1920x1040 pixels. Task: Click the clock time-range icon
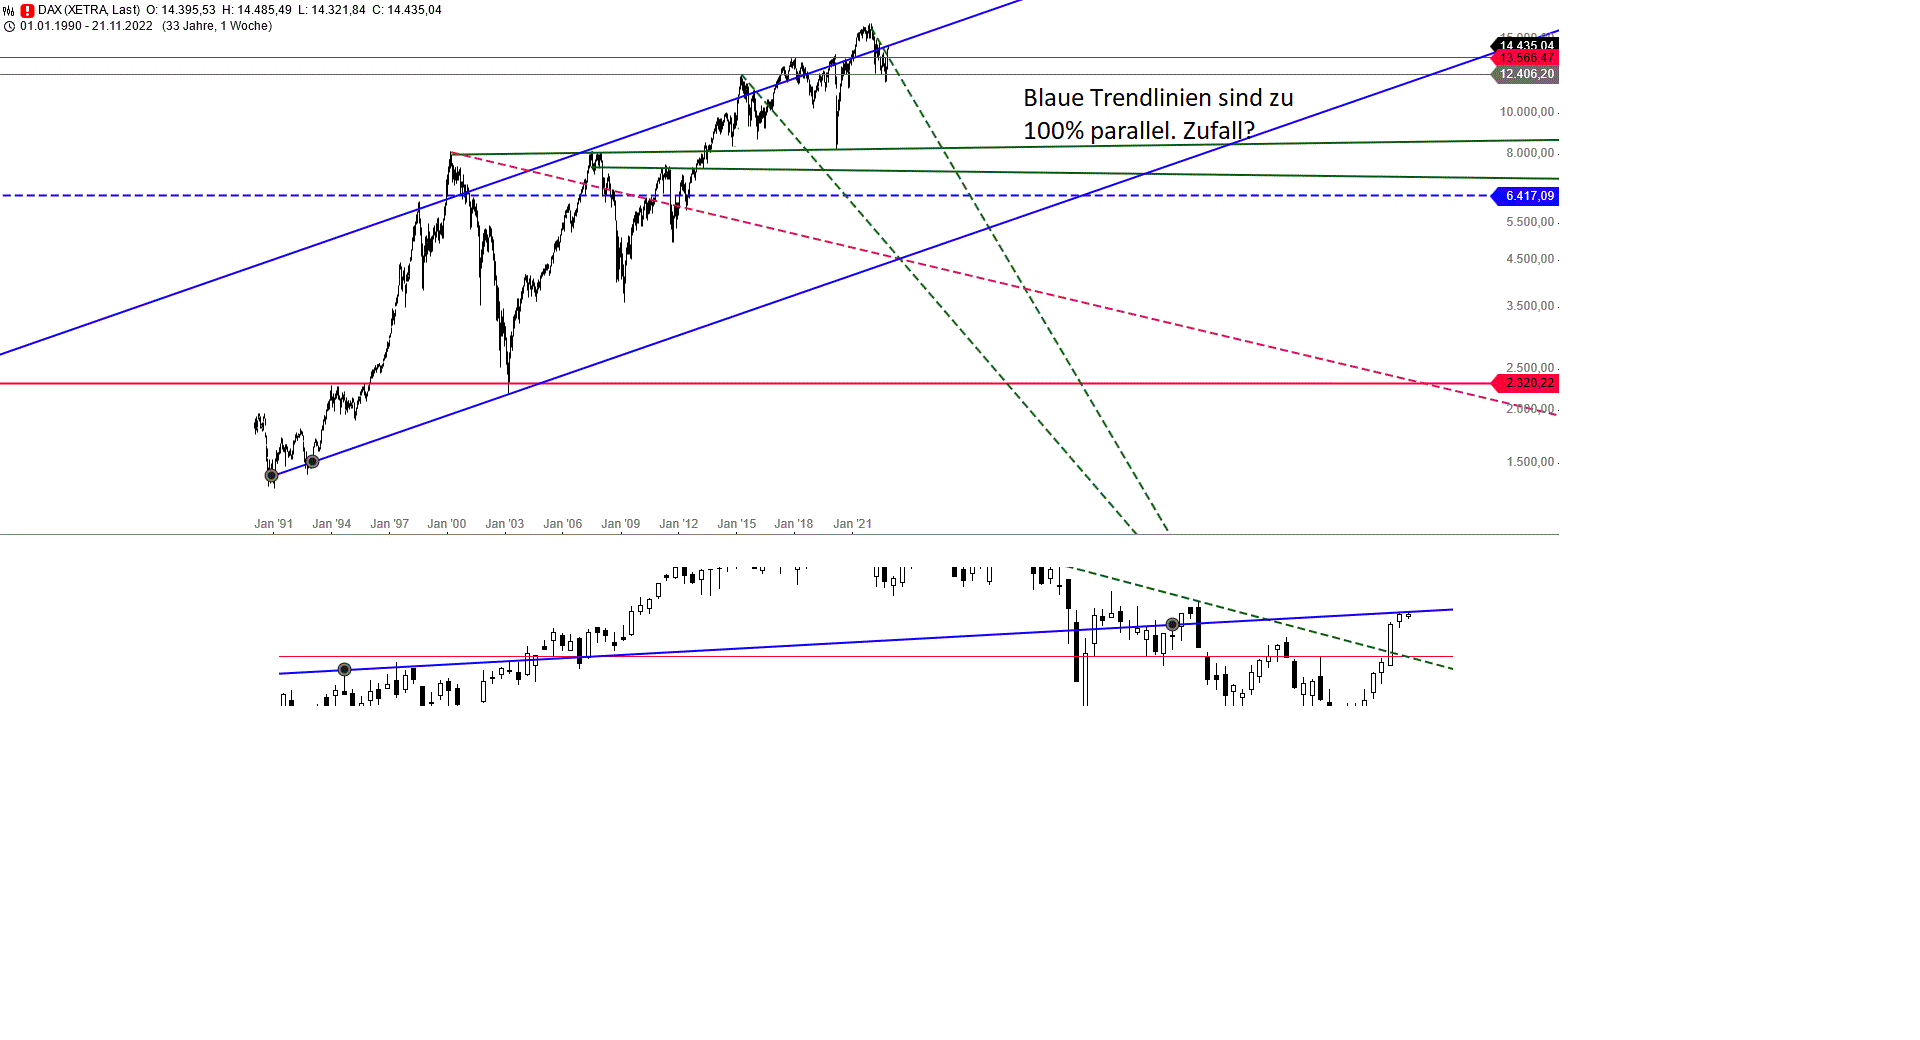tap(9, 26)
